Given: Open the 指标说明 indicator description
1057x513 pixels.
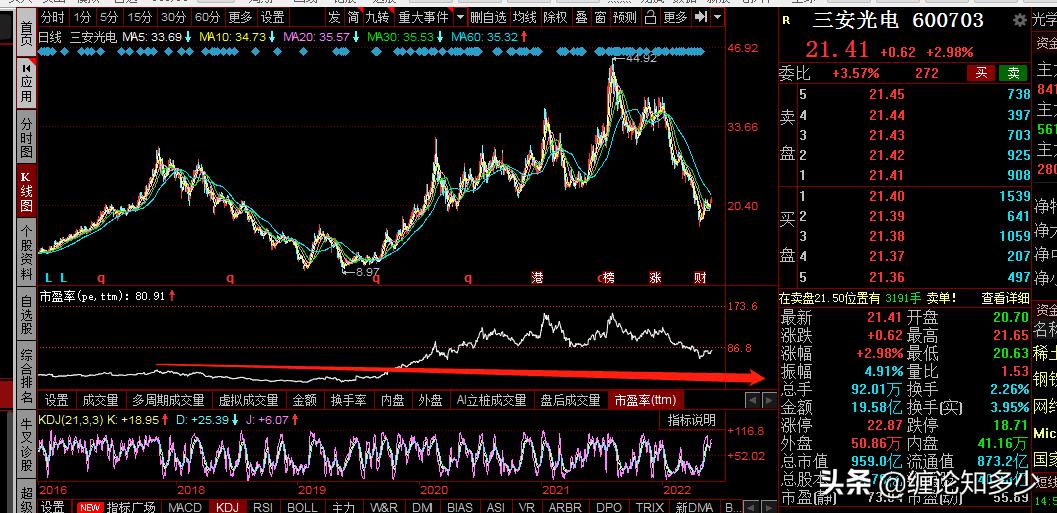Looking at the screenshot, I should point(691,420).
